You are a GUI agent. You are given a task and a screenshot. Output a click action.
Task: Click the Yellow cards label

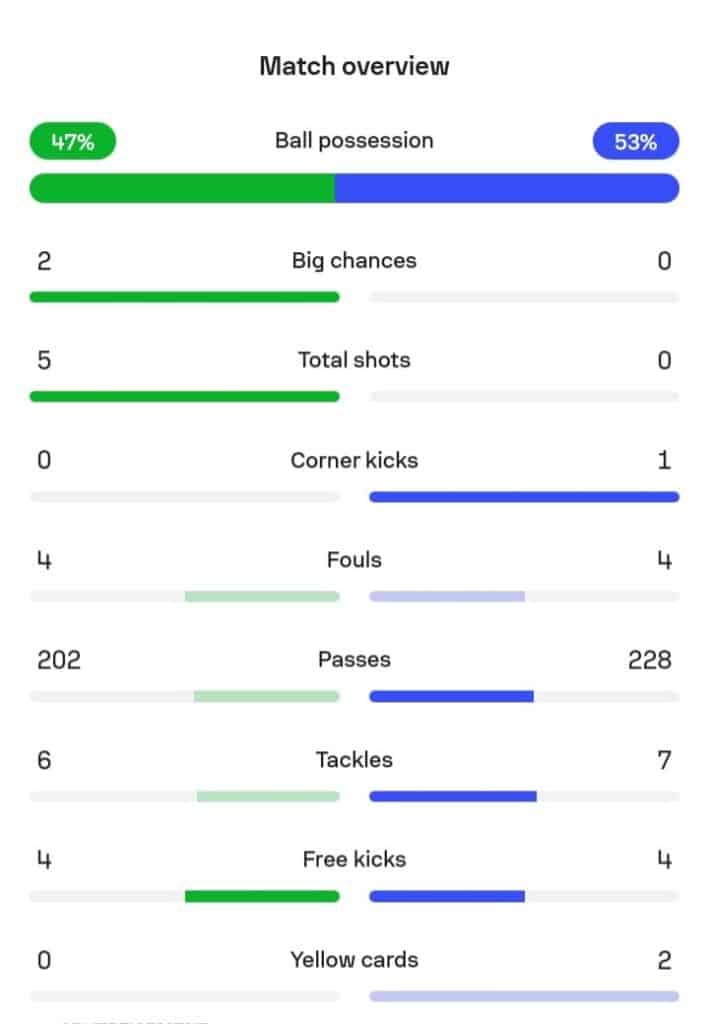pyautogui.click(x=354, y=960)
